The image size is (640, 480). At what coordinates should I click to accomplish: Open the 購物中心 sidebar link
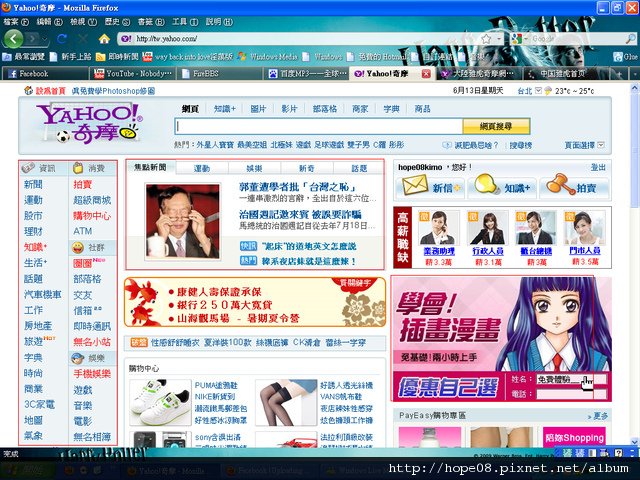tap(92, 216)
